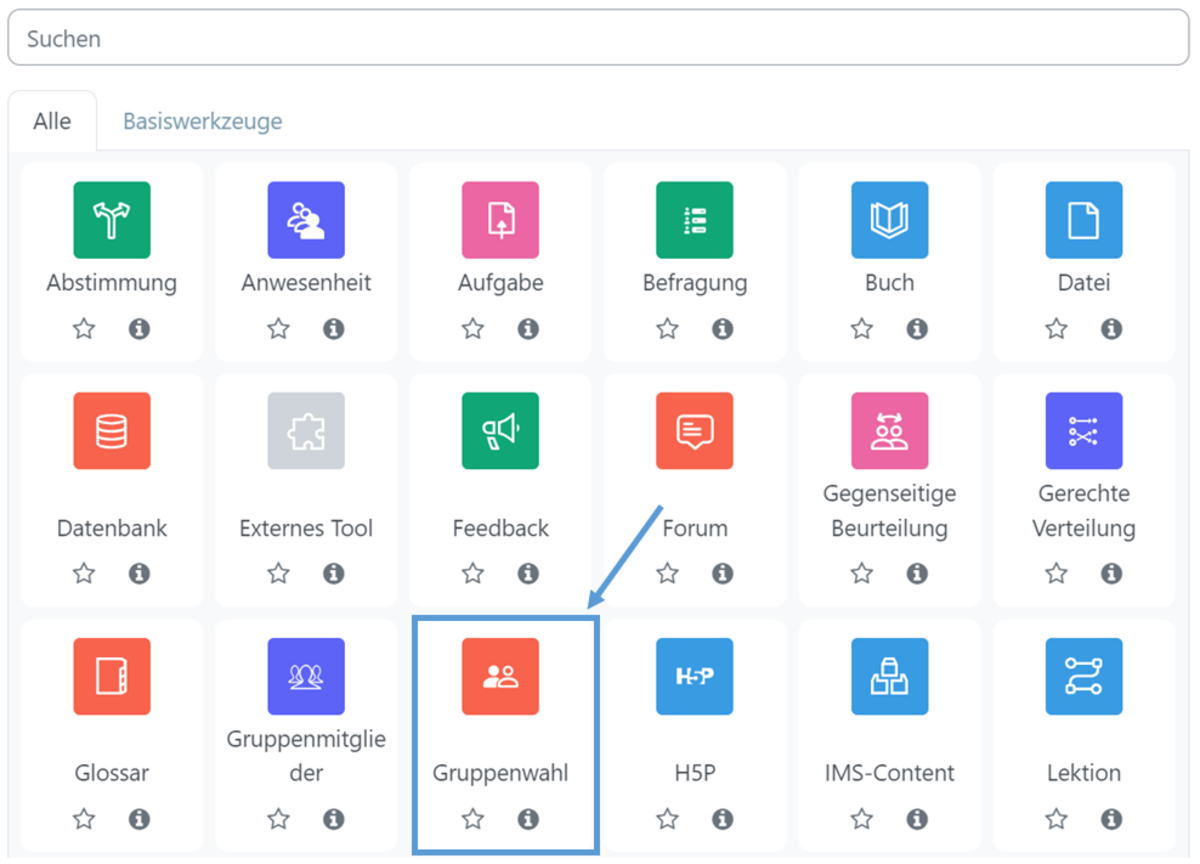This screenshot has width=1200, height=864.
Task: Select the Abstimmung activity icon
Action: [x=112, y=220]
